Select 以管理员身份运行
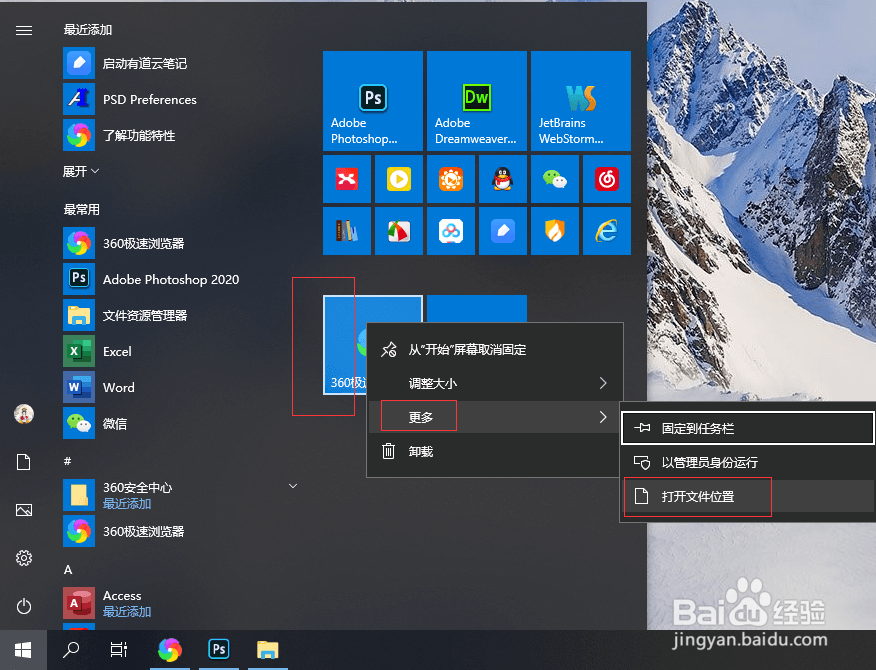 748,462
